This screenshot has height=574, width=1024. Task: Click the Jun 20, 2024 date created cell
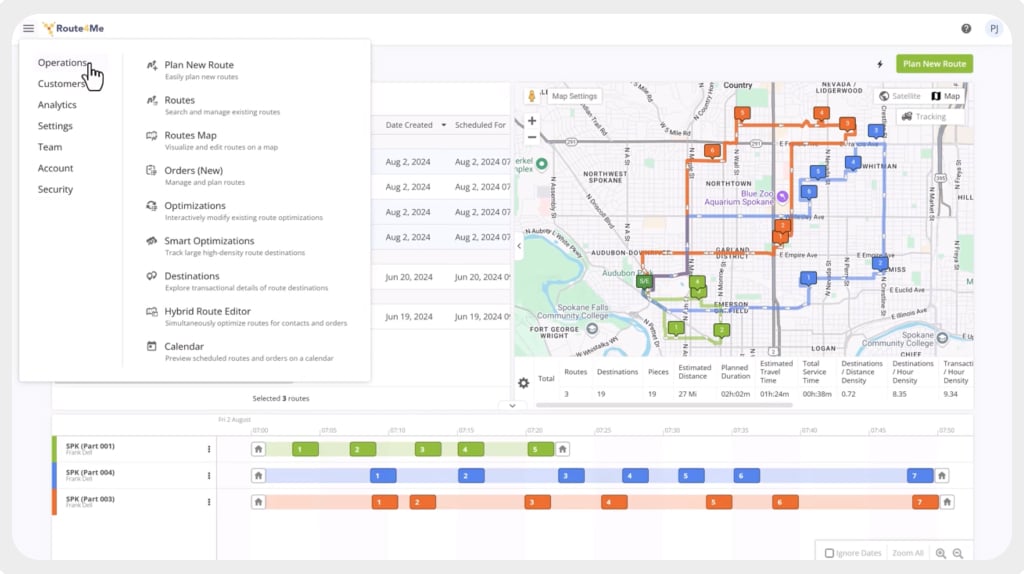click(409, 277)
